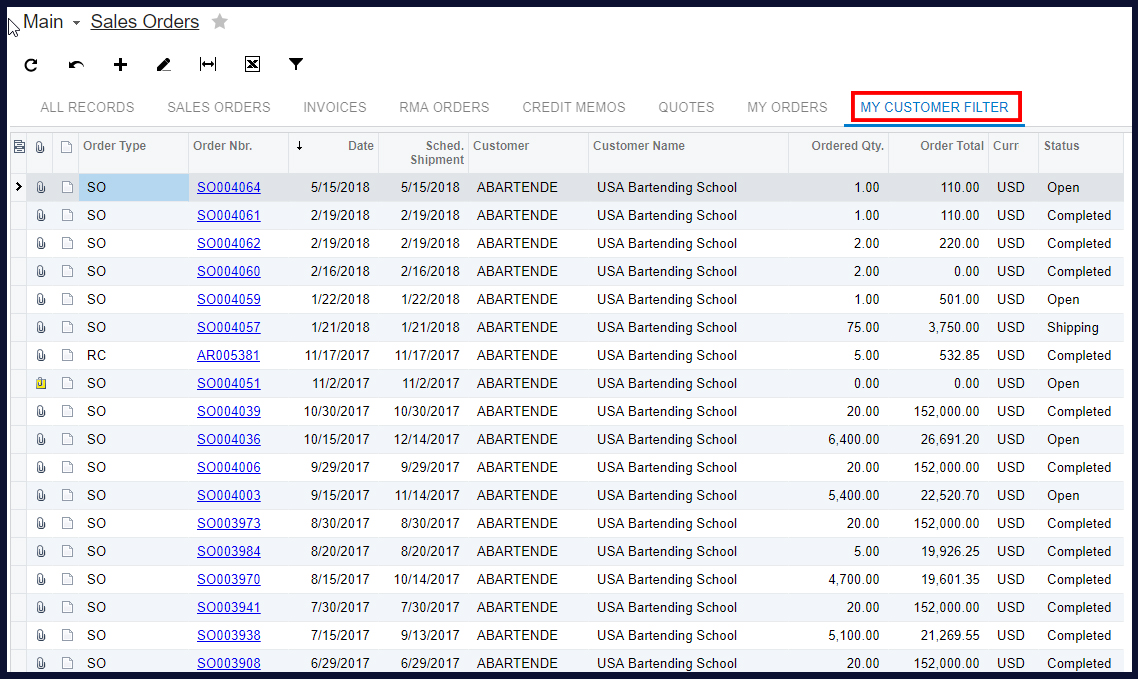Viewport: 1138px width, 679px height.
Task: Open attachment icon for order SO004060
Action: [x=41, y=271]
